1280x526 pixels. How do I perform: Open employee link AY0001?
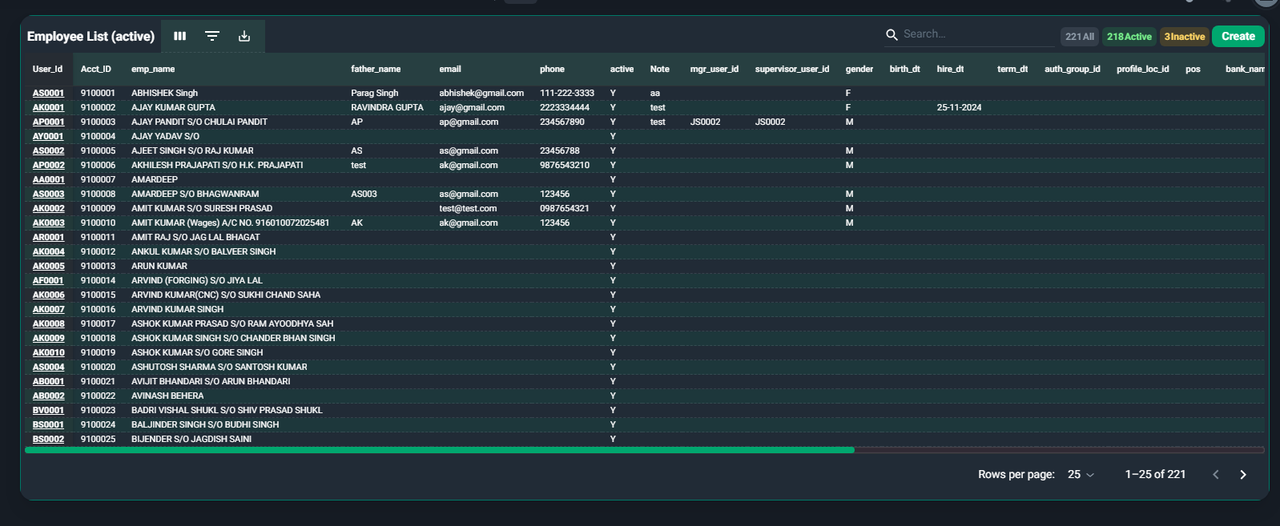[48, 136]
